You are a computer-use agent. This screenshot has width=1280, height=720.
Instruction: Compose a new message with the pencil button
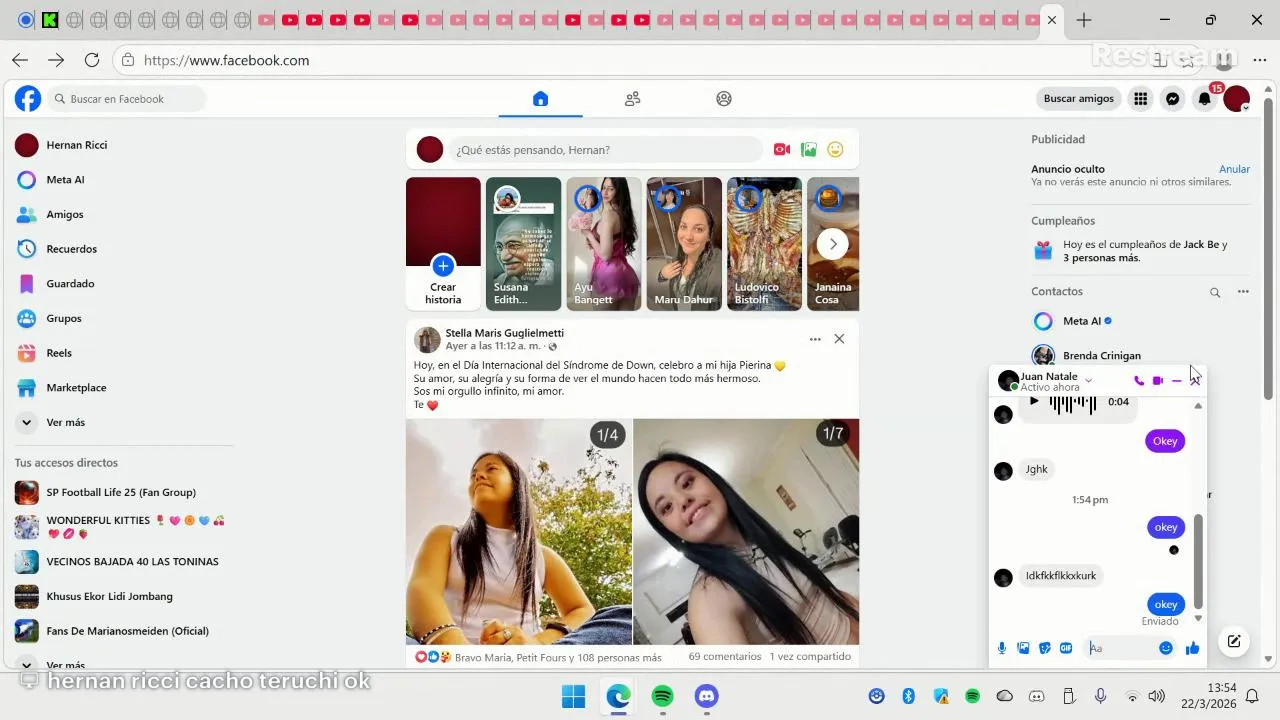pos(1234,642)
